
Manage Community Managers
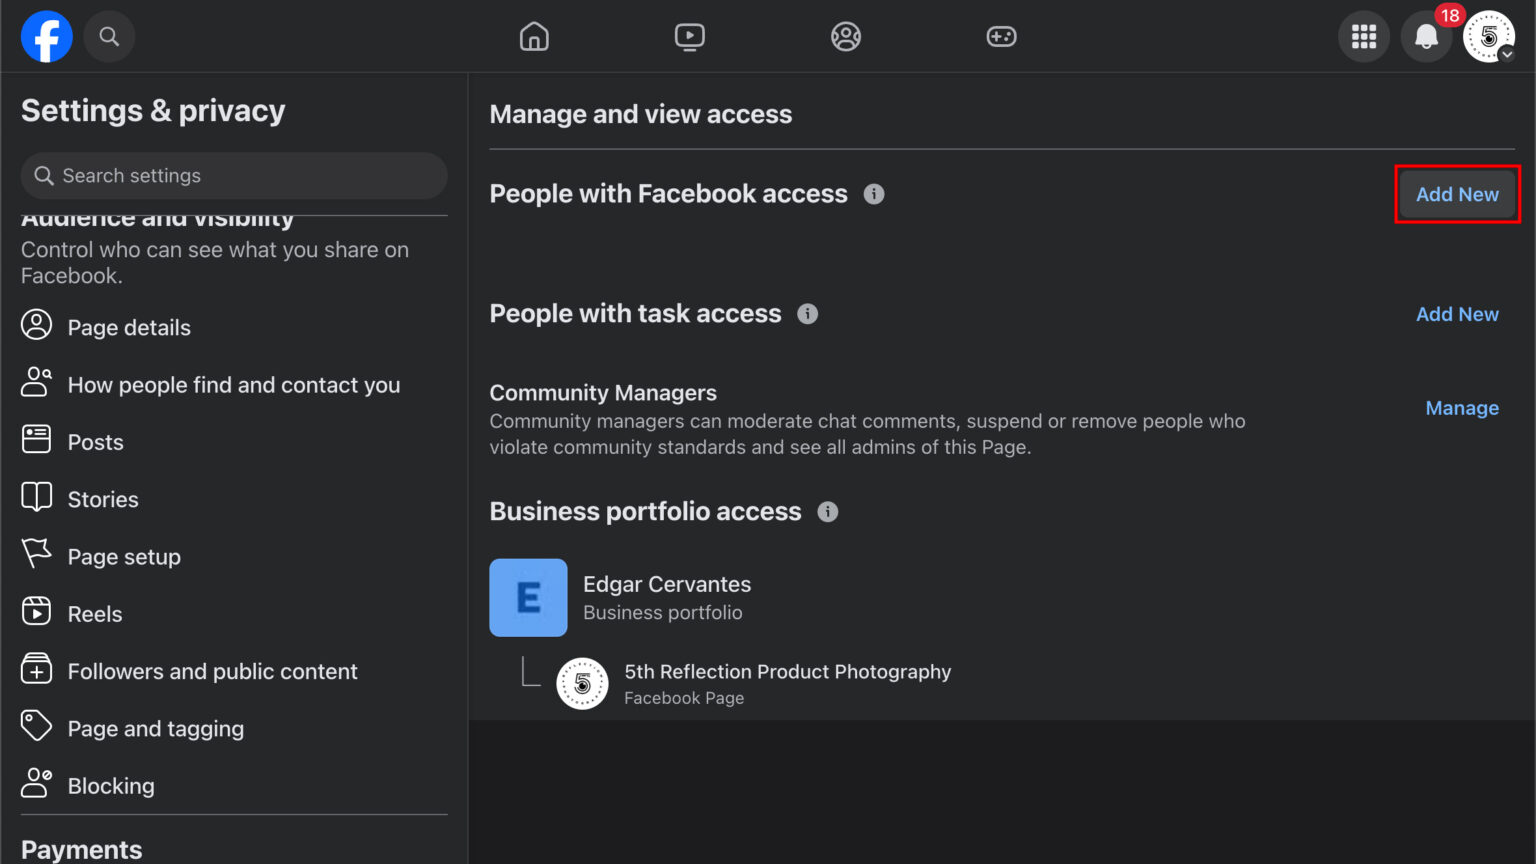1462,408
